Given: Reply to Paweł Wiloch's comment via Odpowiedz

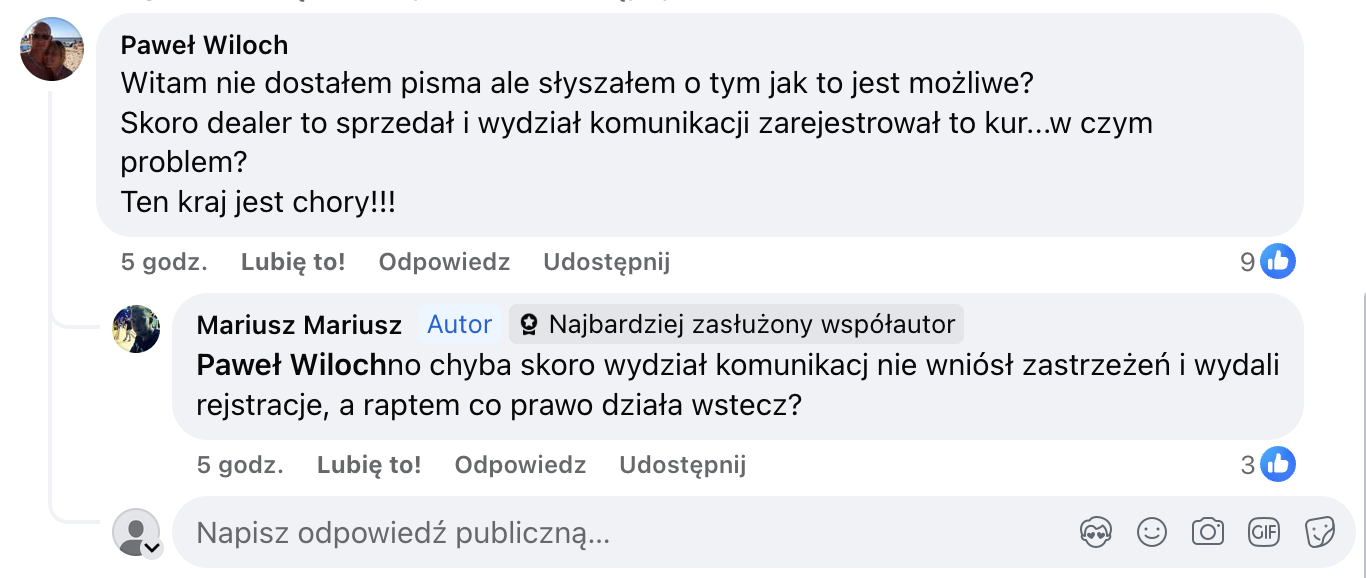Looking at the screenshot, I should (x=444, y=262).
